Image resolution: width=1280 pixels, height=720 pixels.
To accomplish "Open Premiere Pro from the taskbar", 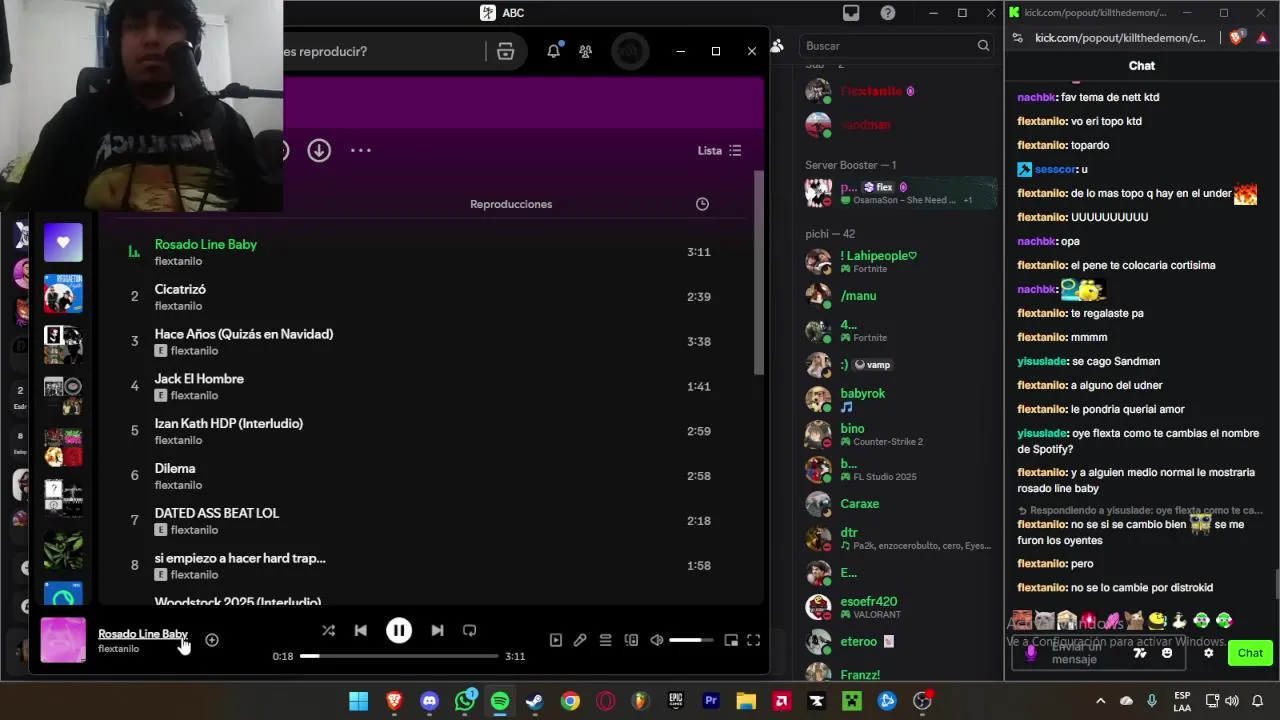I will coord(711,701).
